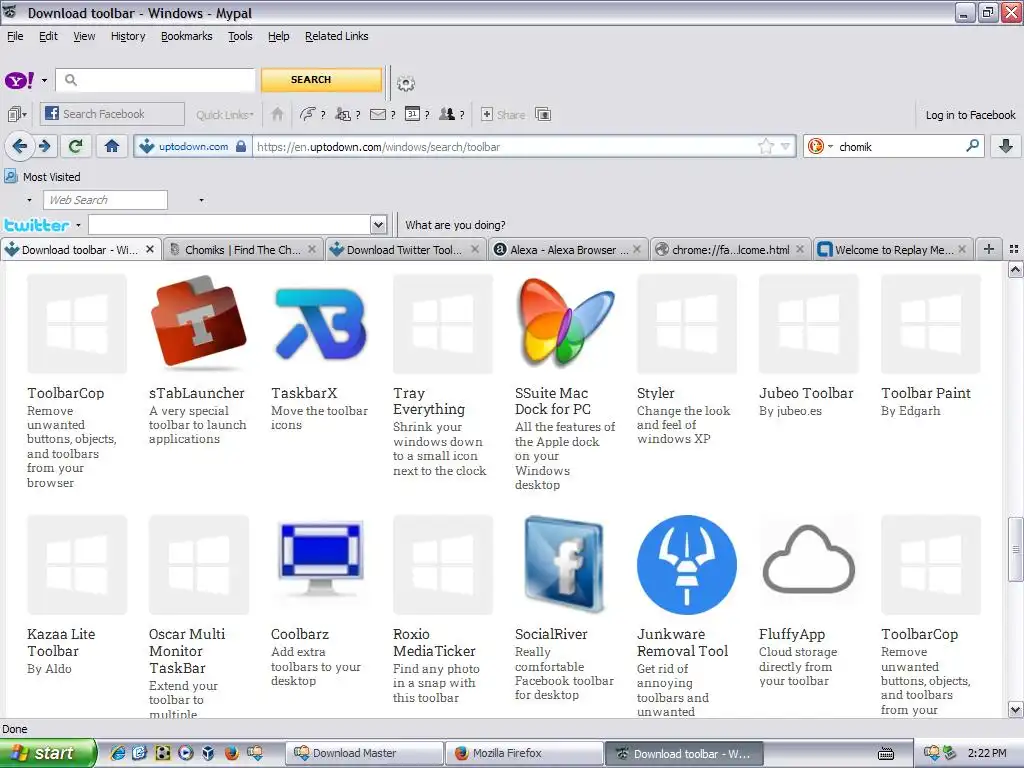The width and height of the screenshot is (1024, 768).
Task: Open the SSuite Mac Dock butterfly icon
Action: pos(565,323)
